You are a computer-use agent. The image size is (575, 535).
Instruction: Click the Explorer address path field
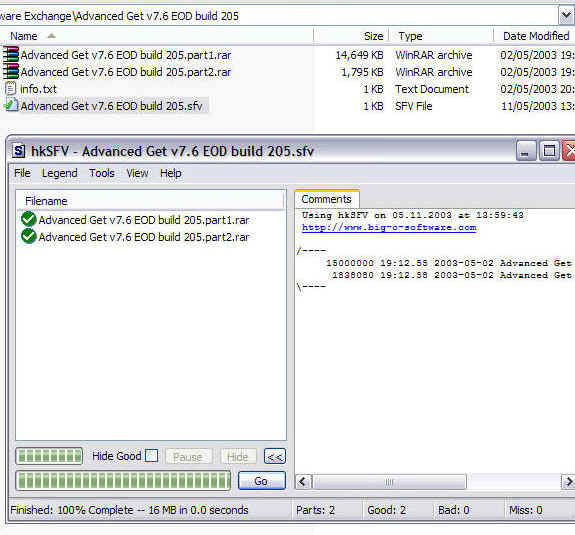(x=279, y=16)
